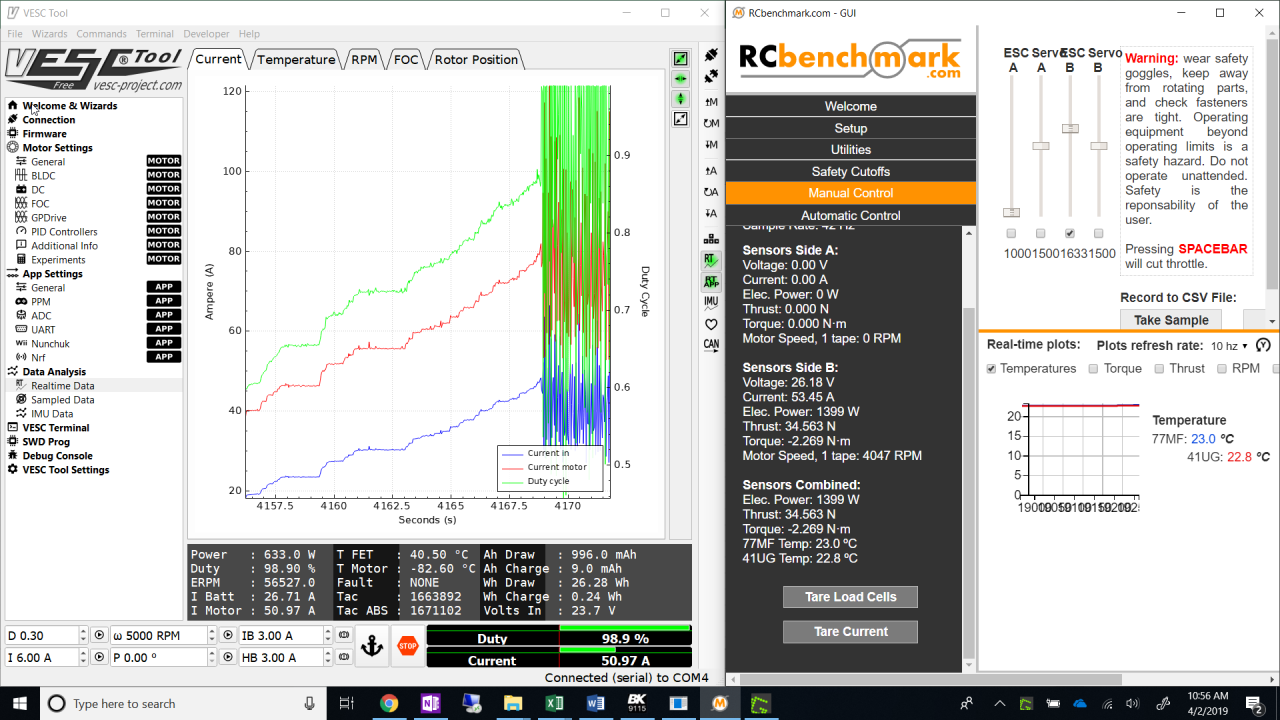Click Read App Configuration icon (up arrow A)
Screen dimensions: 1280x720
coord(711,171)
